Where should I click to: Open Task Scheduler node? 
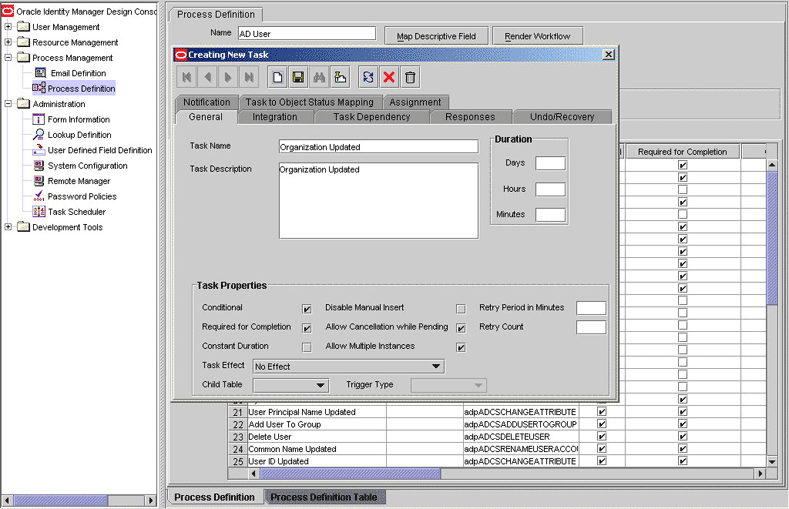[76, 212]
